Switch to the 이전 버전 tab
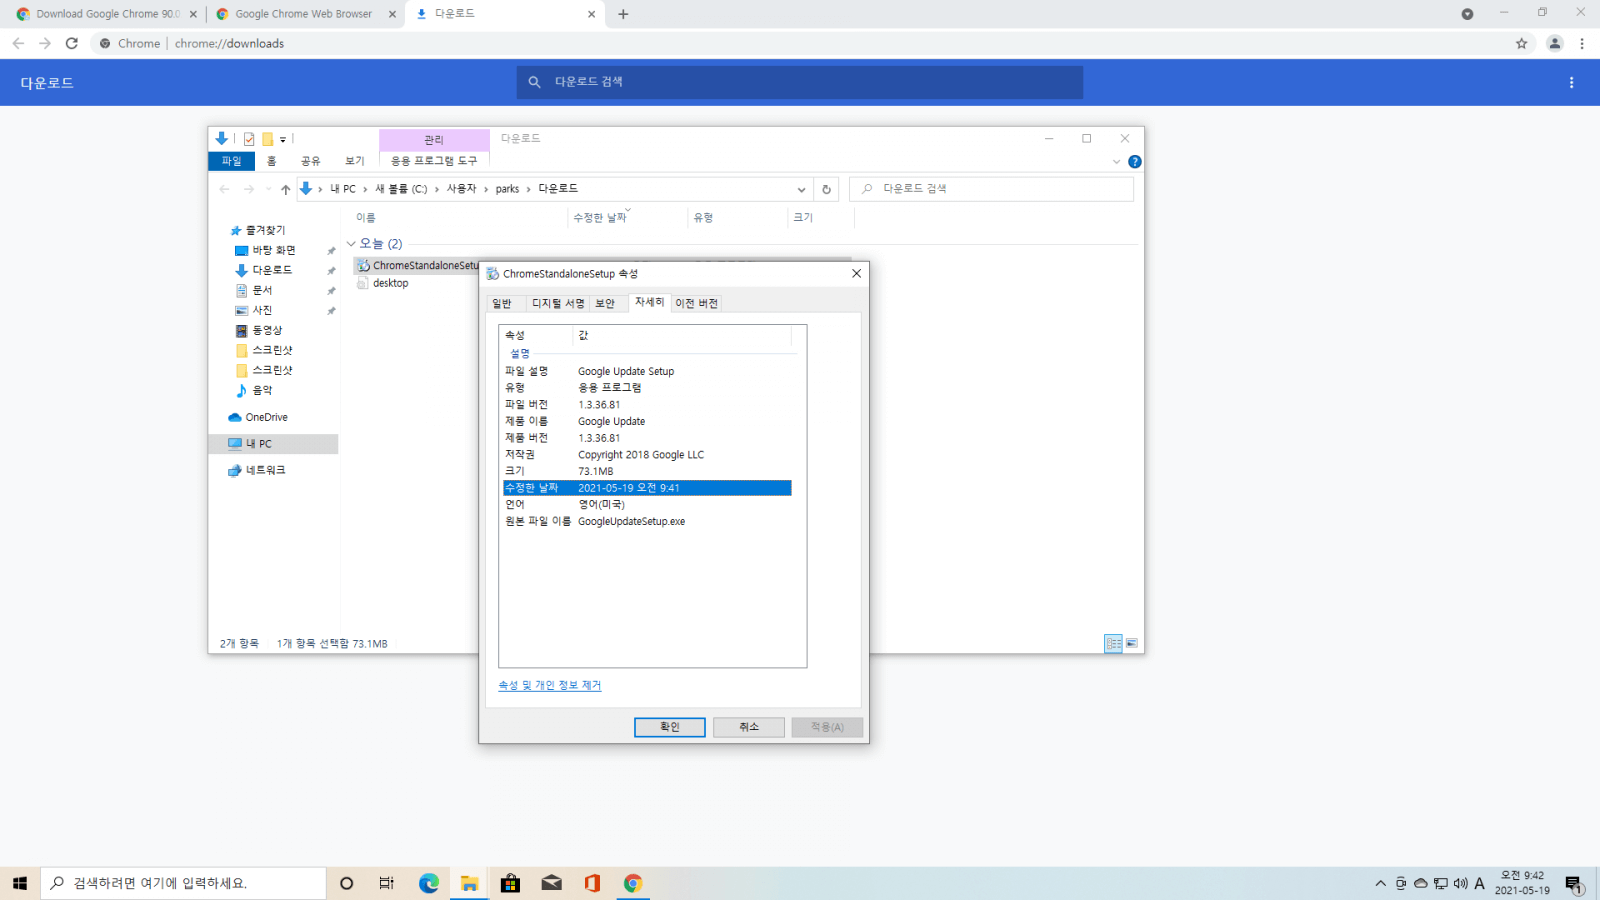The width and height of the screenshot is (1600, 900). coord(696,303)
